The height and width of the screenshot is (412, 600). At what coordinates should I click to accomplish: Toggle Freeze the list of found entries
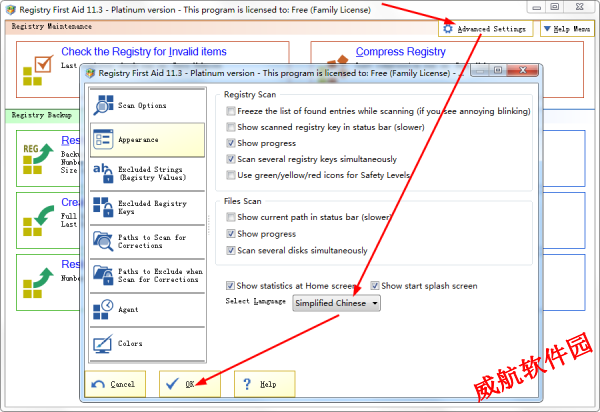coord(231,111)
